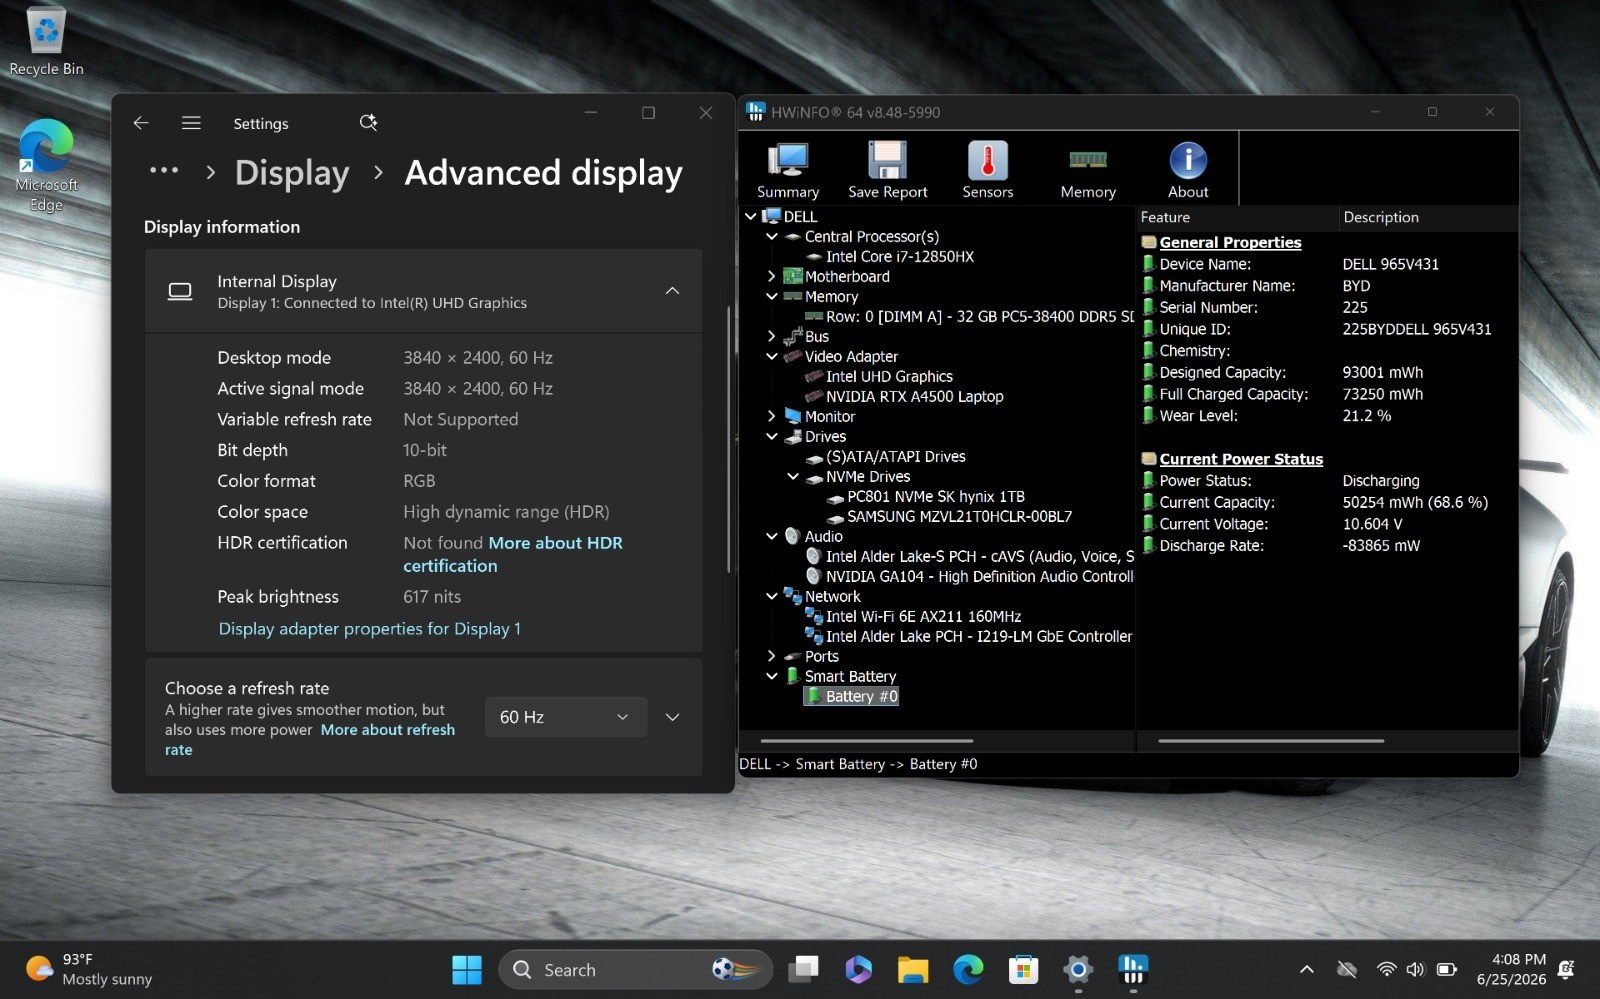Click the taskbar Search box
Viewport: 1600px width, 999px height.
click(635, 969)
